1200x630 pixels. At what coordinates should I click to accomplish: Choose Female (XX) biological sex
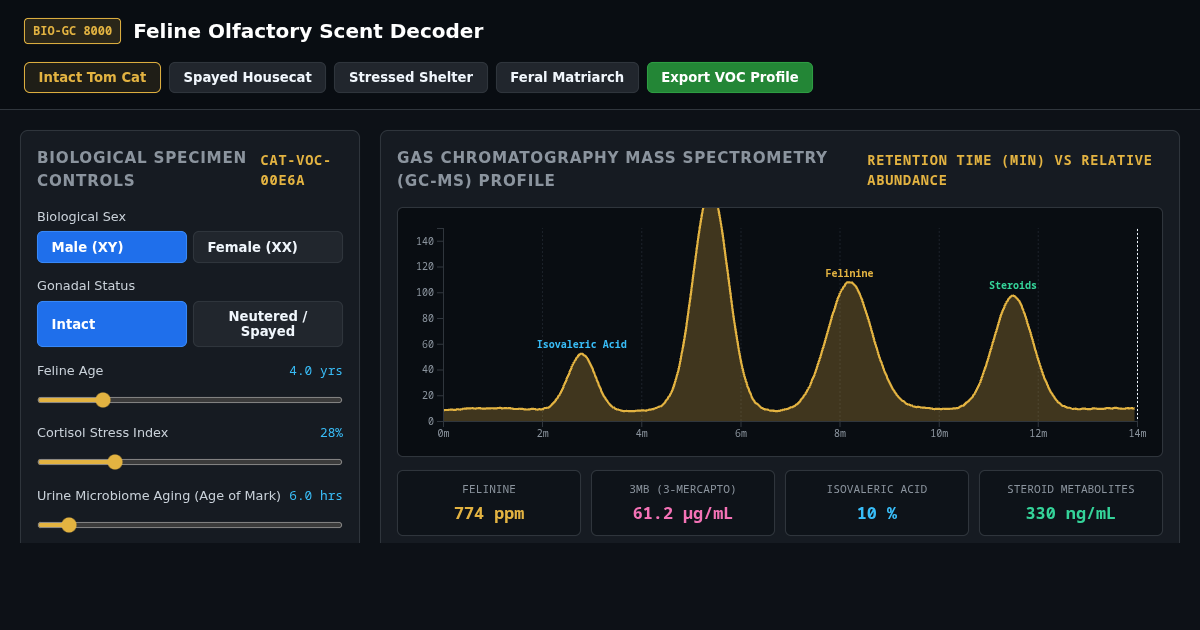click(x=268, y=247)
